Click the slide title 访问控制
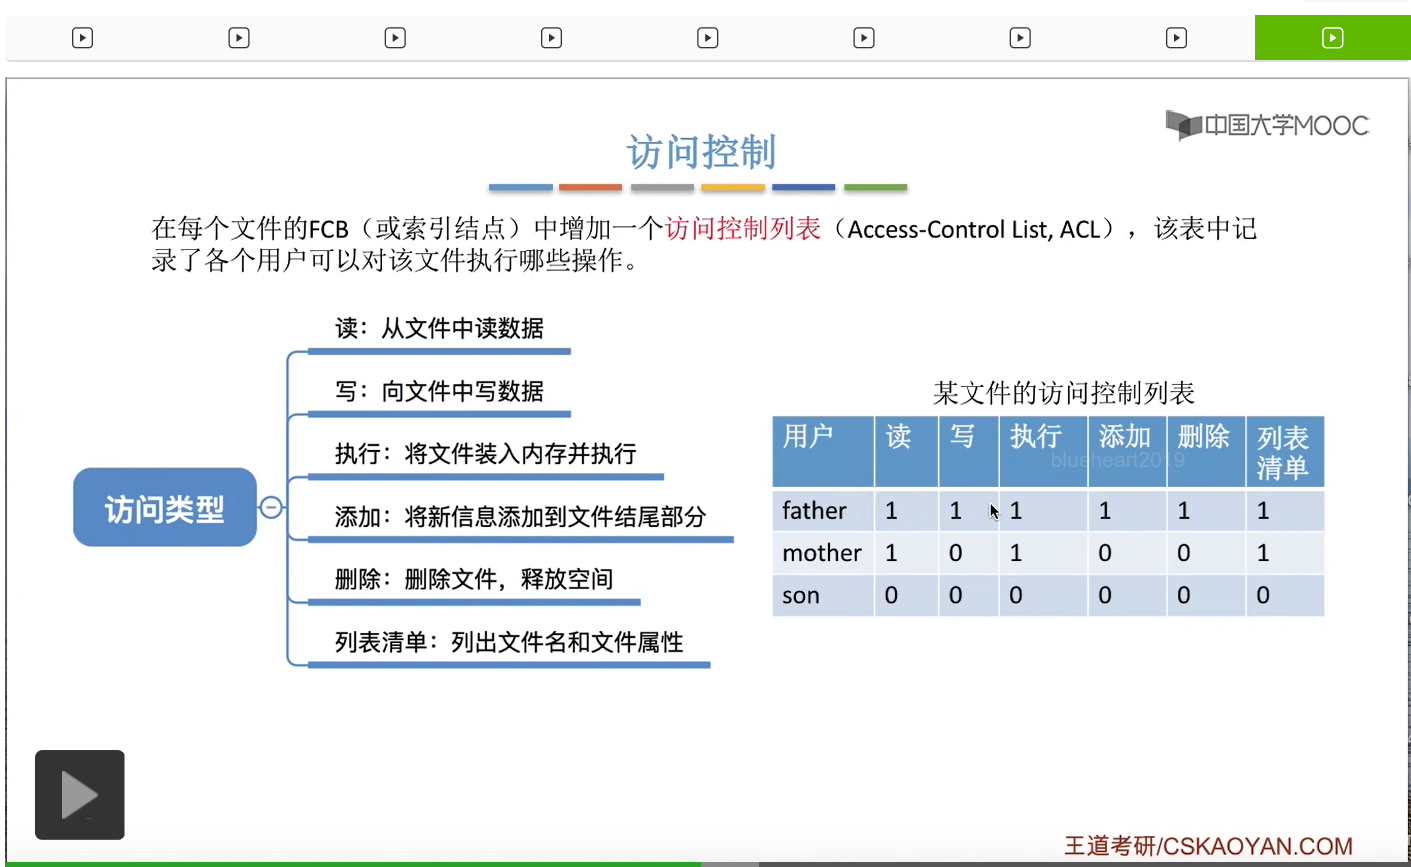This screenshot has width=1411, height=867. coord(701,152)
